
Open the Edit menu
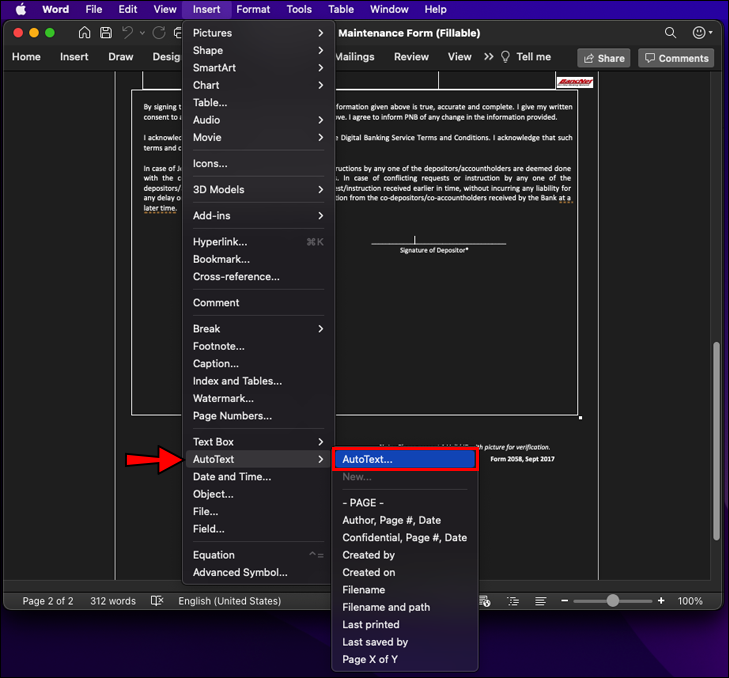click(x=127, y=9)
